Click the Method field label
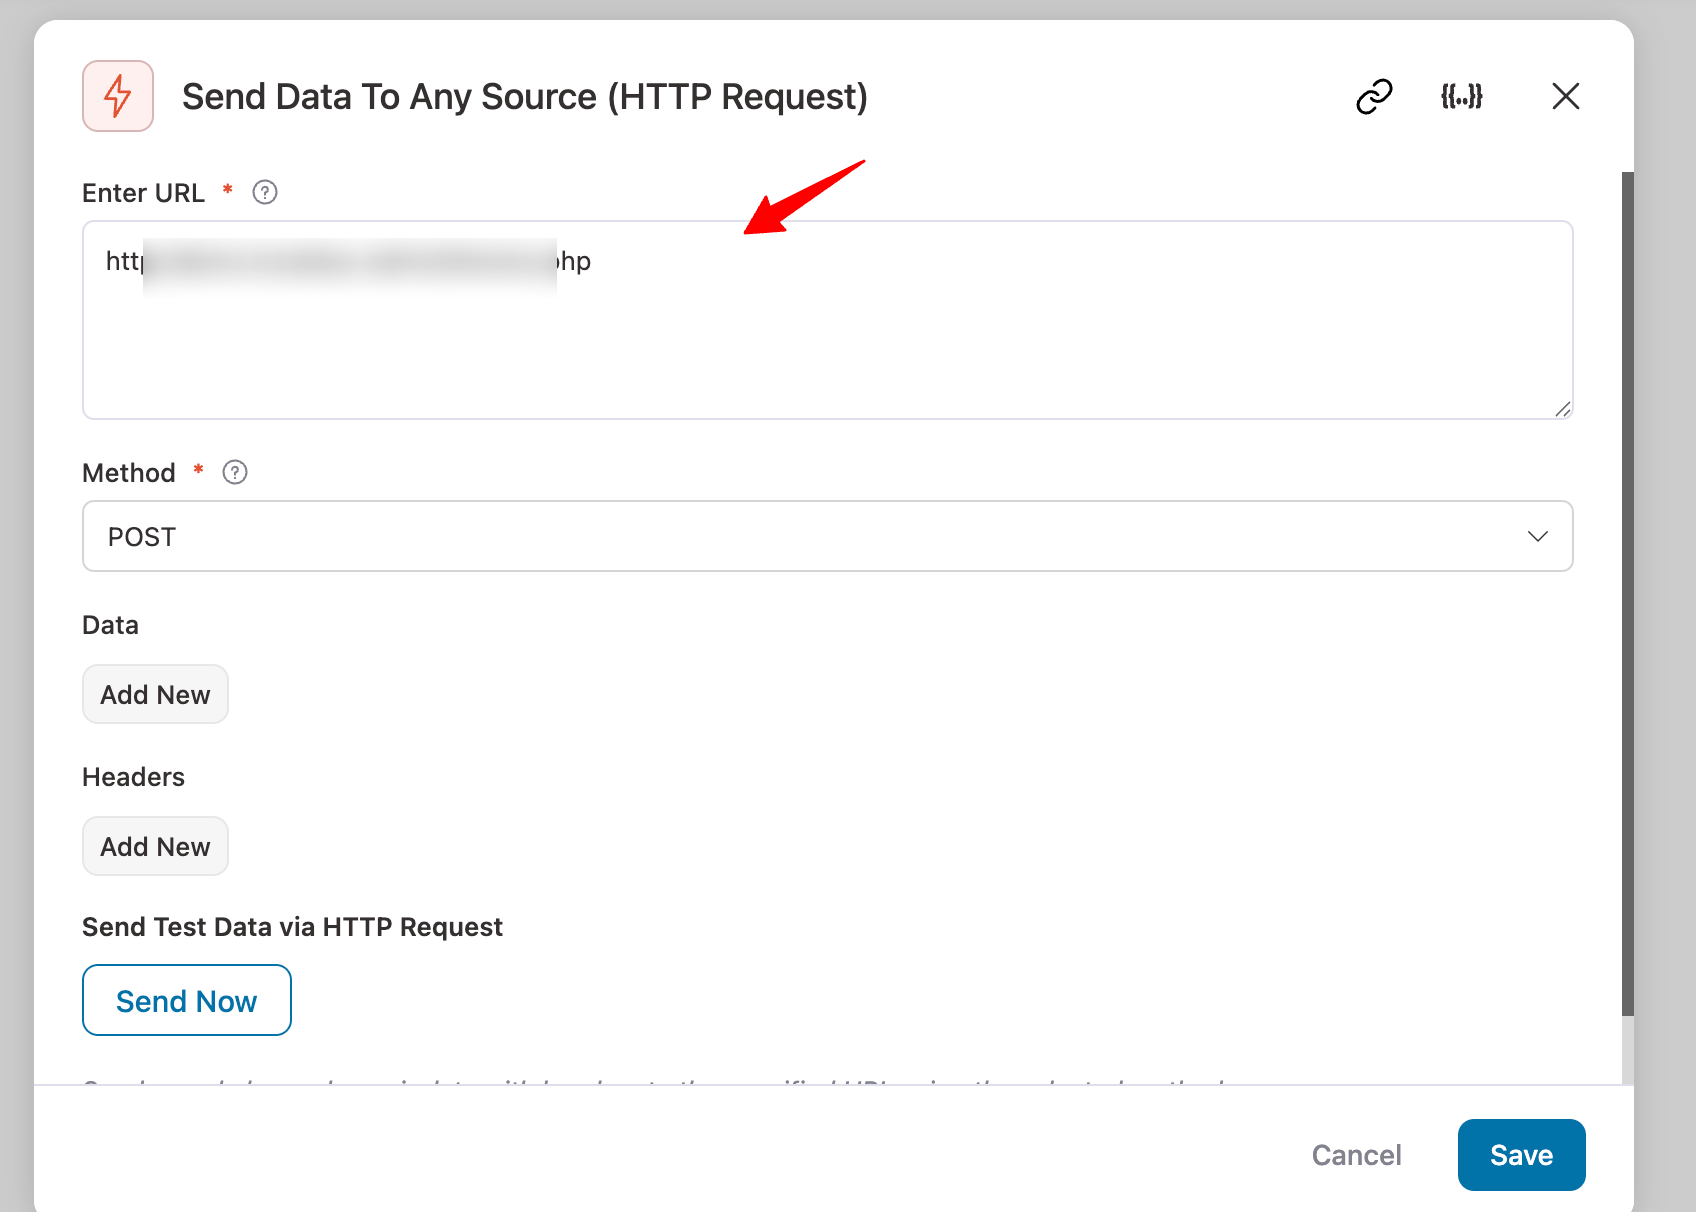1696x1212 pixels. pyautogui.click(x=129, y=473)
